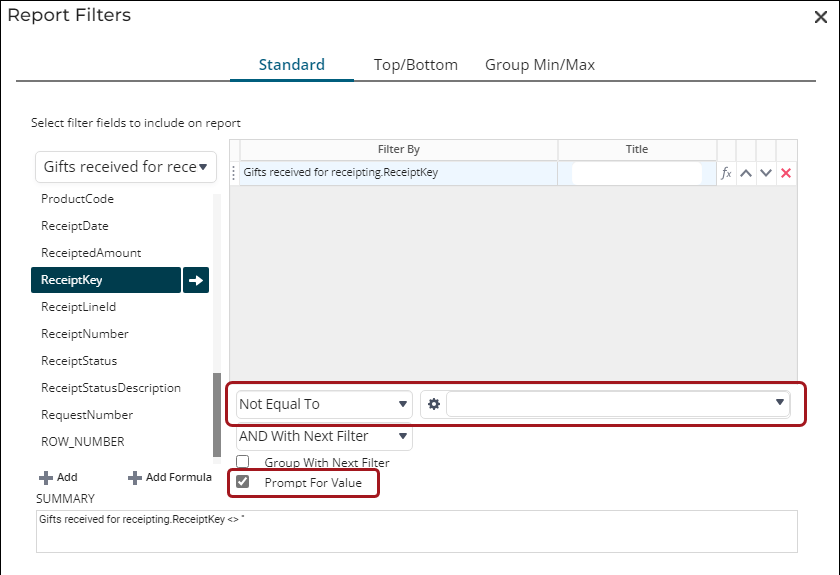Screen dimensions: 840x575
Task: Close the Report Filters dialog
Action: 821,17
